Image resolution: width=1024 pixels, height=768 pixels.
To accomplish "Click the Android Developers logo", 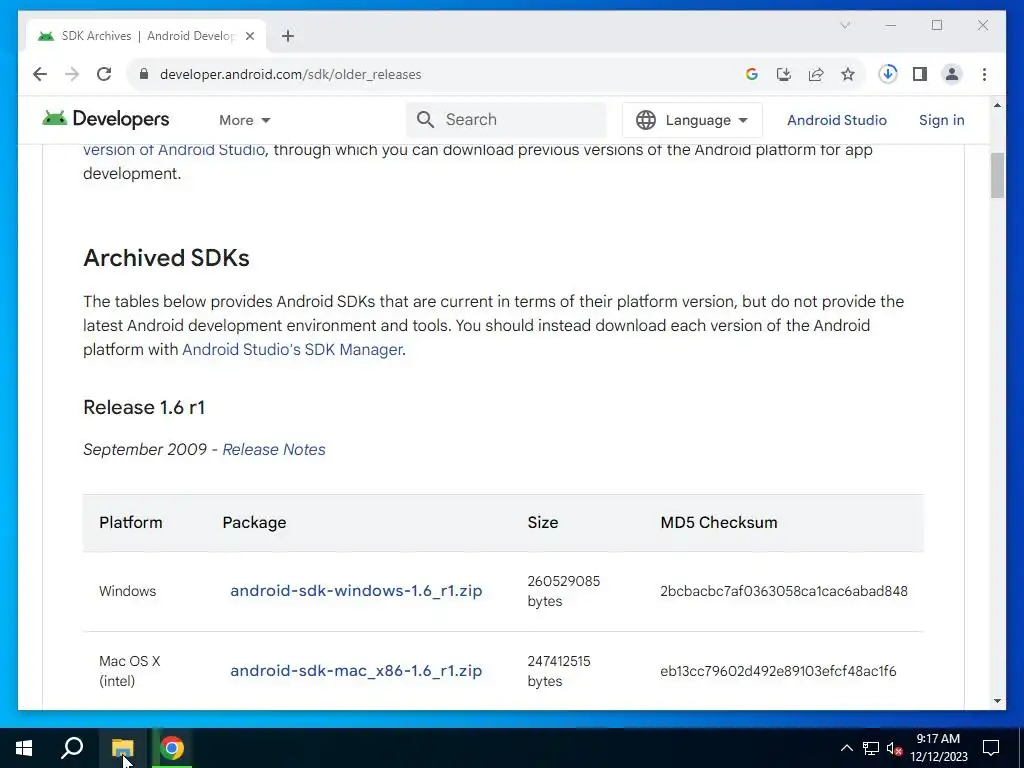I will point(106,119).
